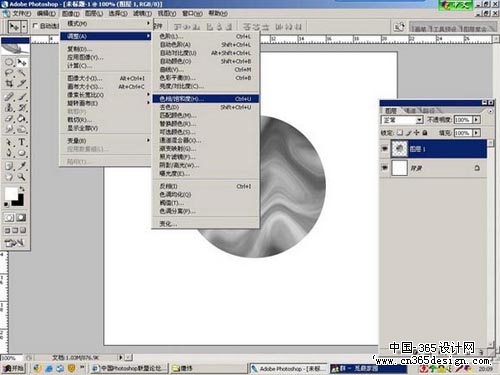The height and width of the screenshot is (375, 500).
Task: Toggle the auto-select checkbox in options bar
Action: point(35,26)
